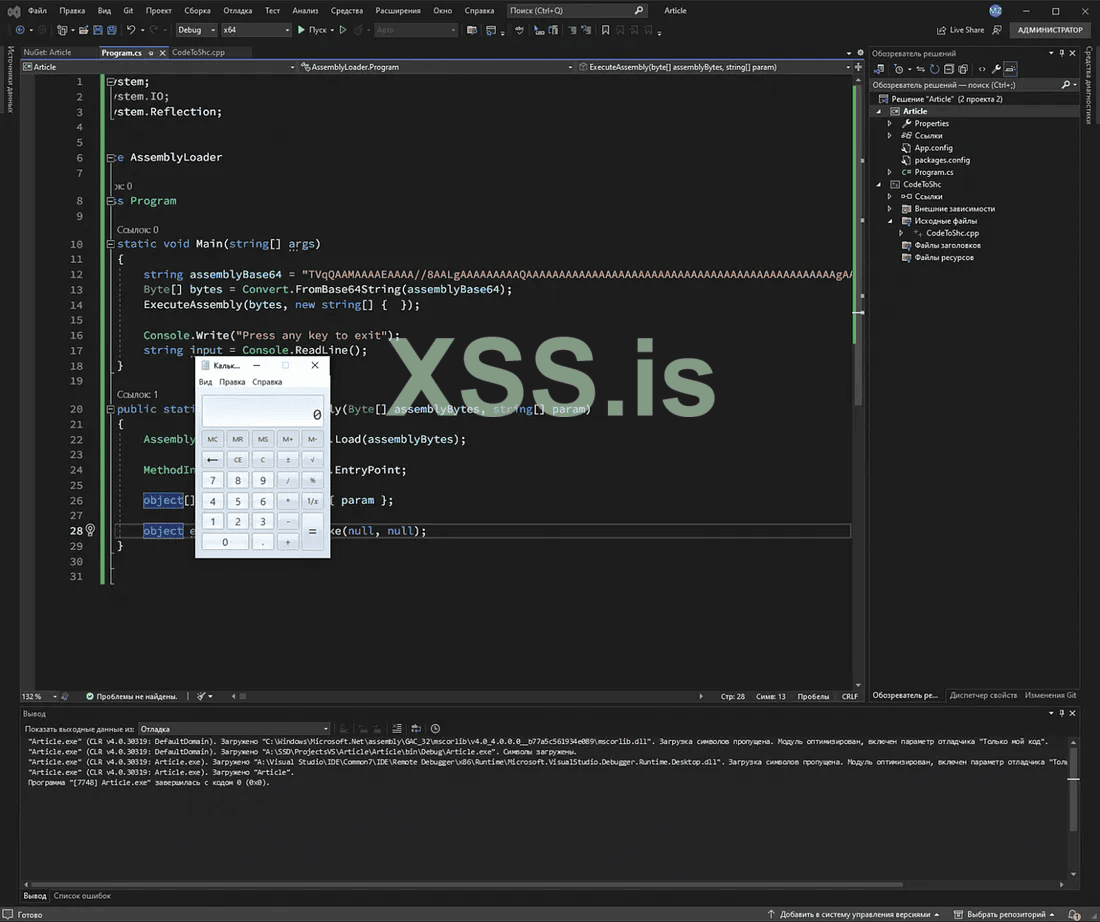Image resolution: width=1100 pixels, height=922 pixels.
Task: Click the lightbulb quick actions icon on line 28
Action: [90, 531]
